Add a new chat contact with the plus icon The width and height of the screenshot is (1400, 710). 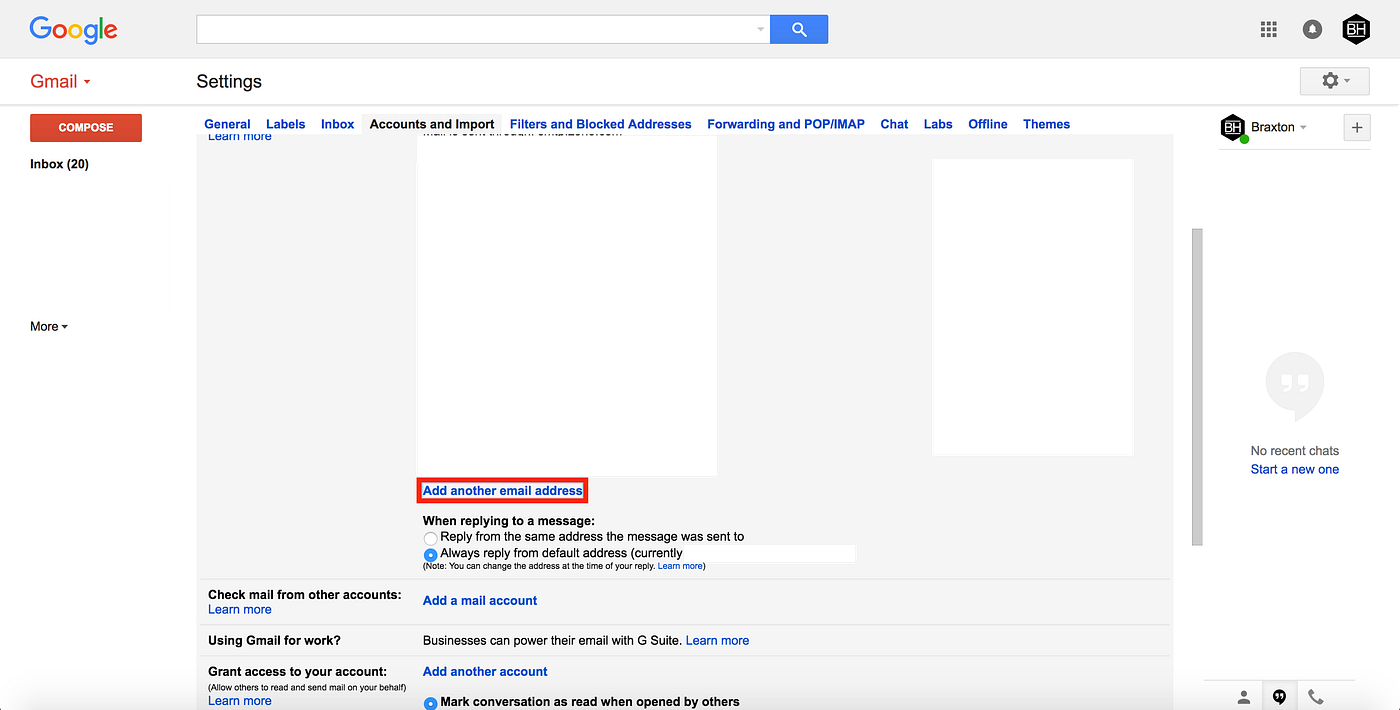click(1357, 127)
